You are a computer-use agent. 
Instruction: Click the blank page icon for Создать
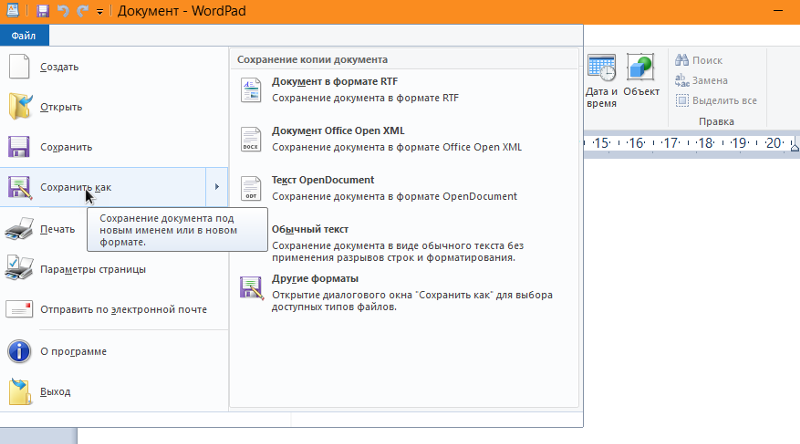pos(19,67)
